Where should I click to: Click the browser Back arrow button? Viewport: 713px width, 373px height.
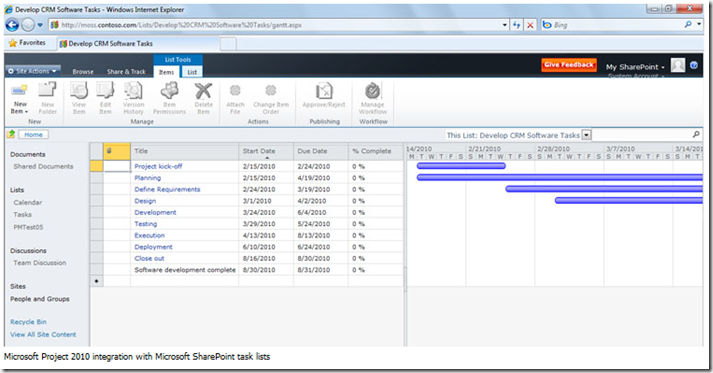(x=12, y=25)
